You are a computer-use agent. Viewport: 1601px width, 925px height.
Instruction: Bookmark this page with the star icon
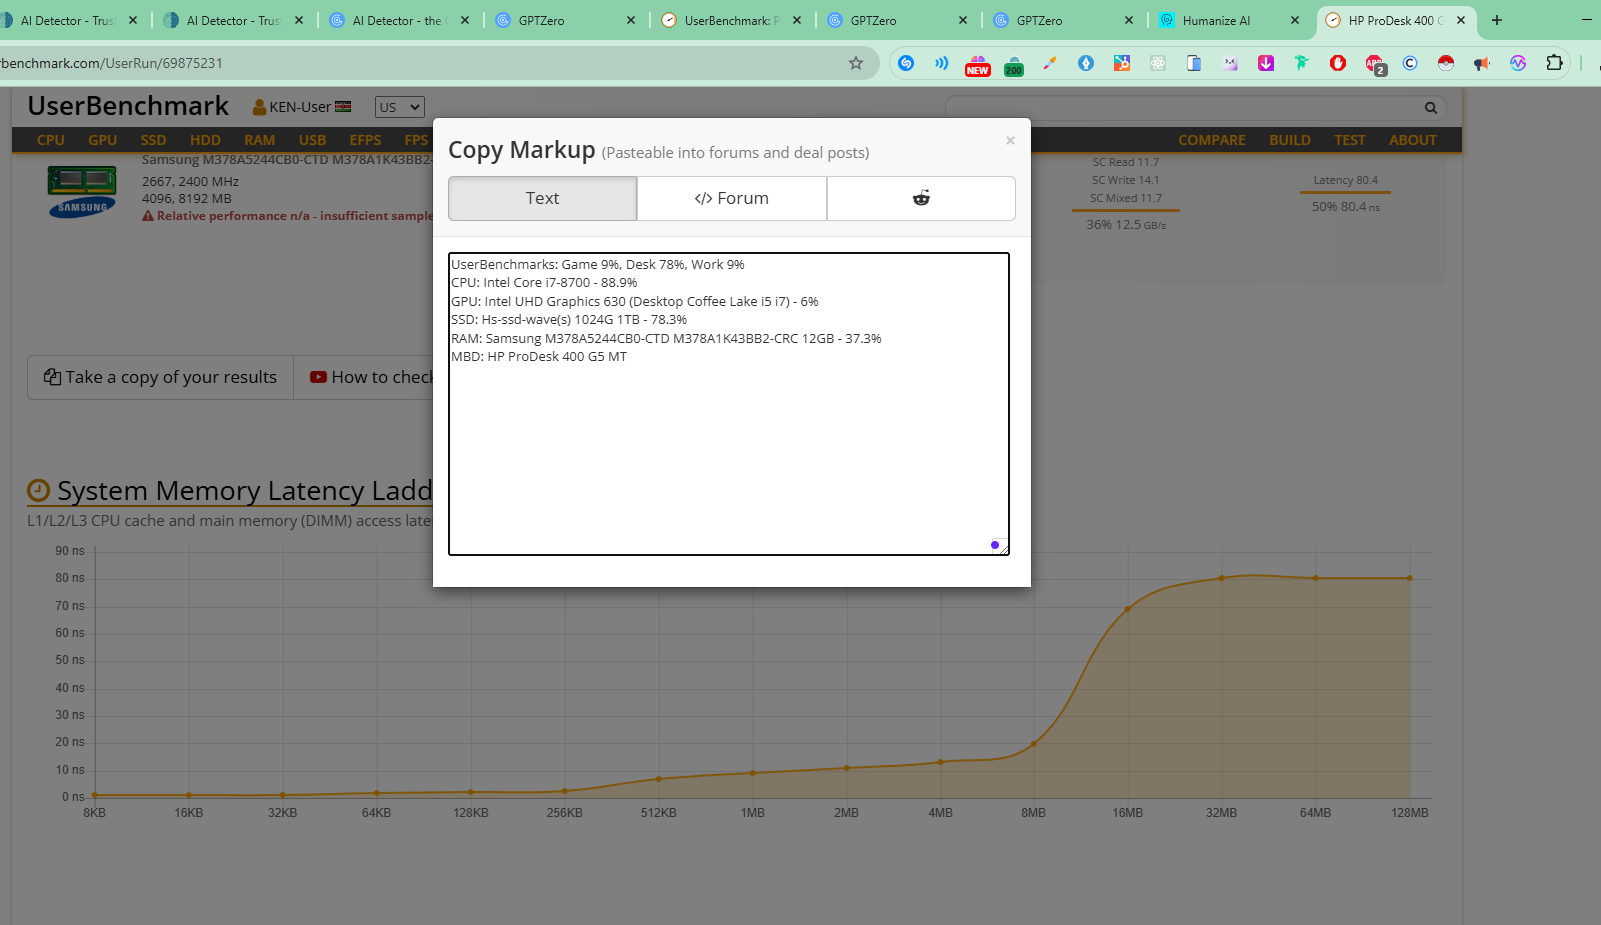coord(856,63)
